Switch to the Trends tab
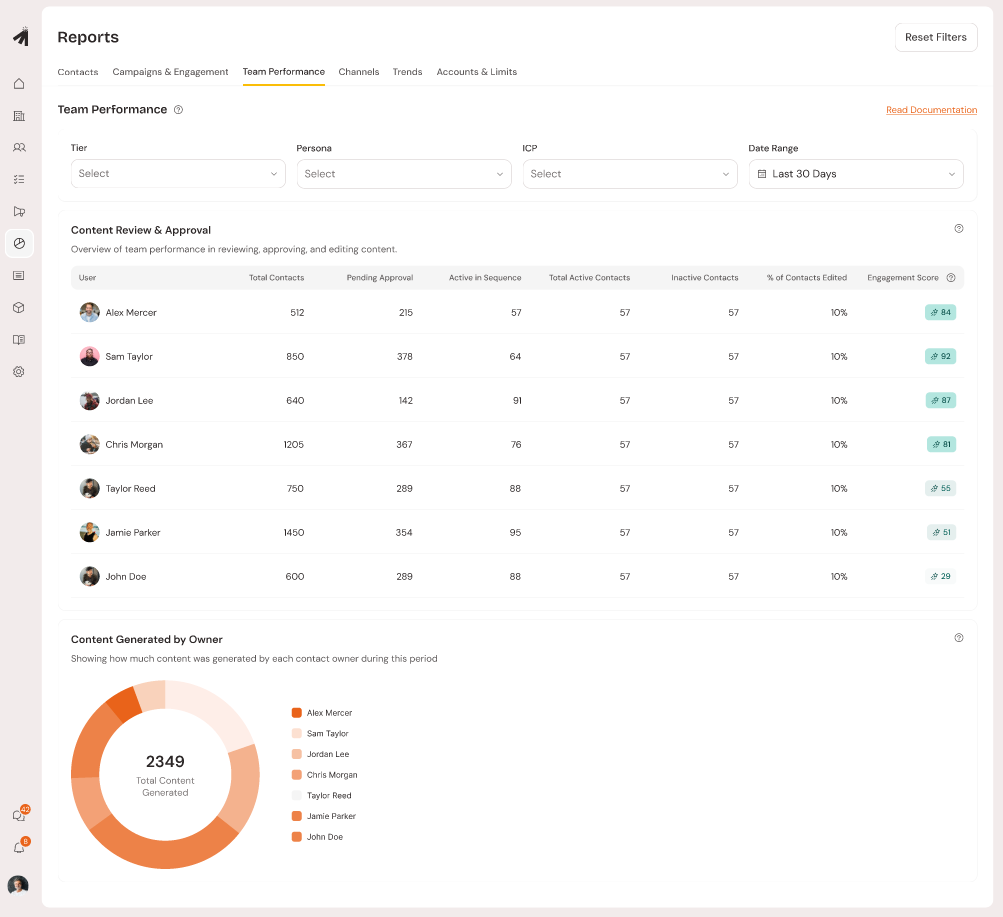 (x=407, y=72)
